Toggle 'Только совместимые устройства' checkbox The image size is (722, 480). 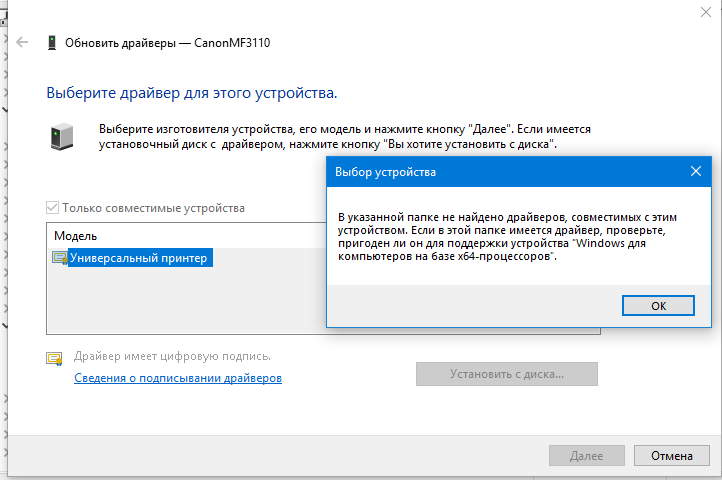click(52, 208)
